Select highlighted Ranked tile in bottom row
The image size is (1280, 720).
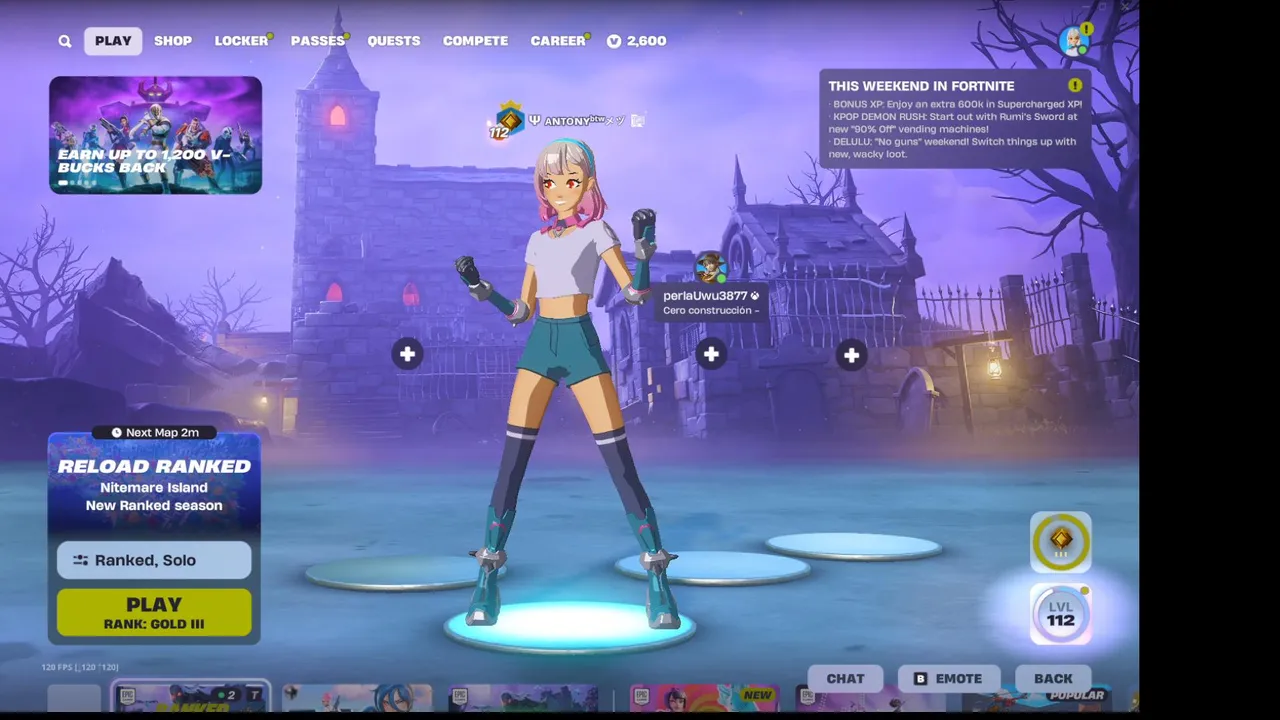point(190,697)
